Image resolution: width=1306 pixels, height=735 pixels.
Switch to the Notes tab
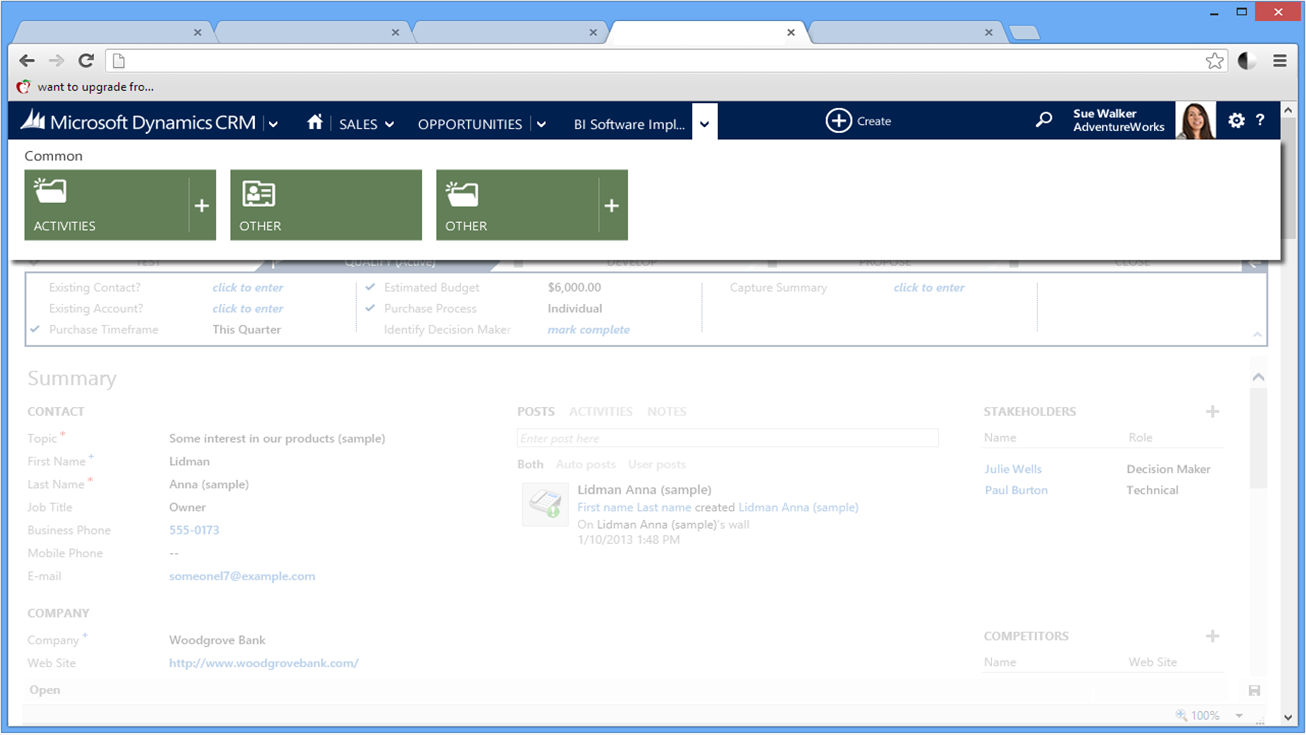pyautogui.click(x=666, y=412)
